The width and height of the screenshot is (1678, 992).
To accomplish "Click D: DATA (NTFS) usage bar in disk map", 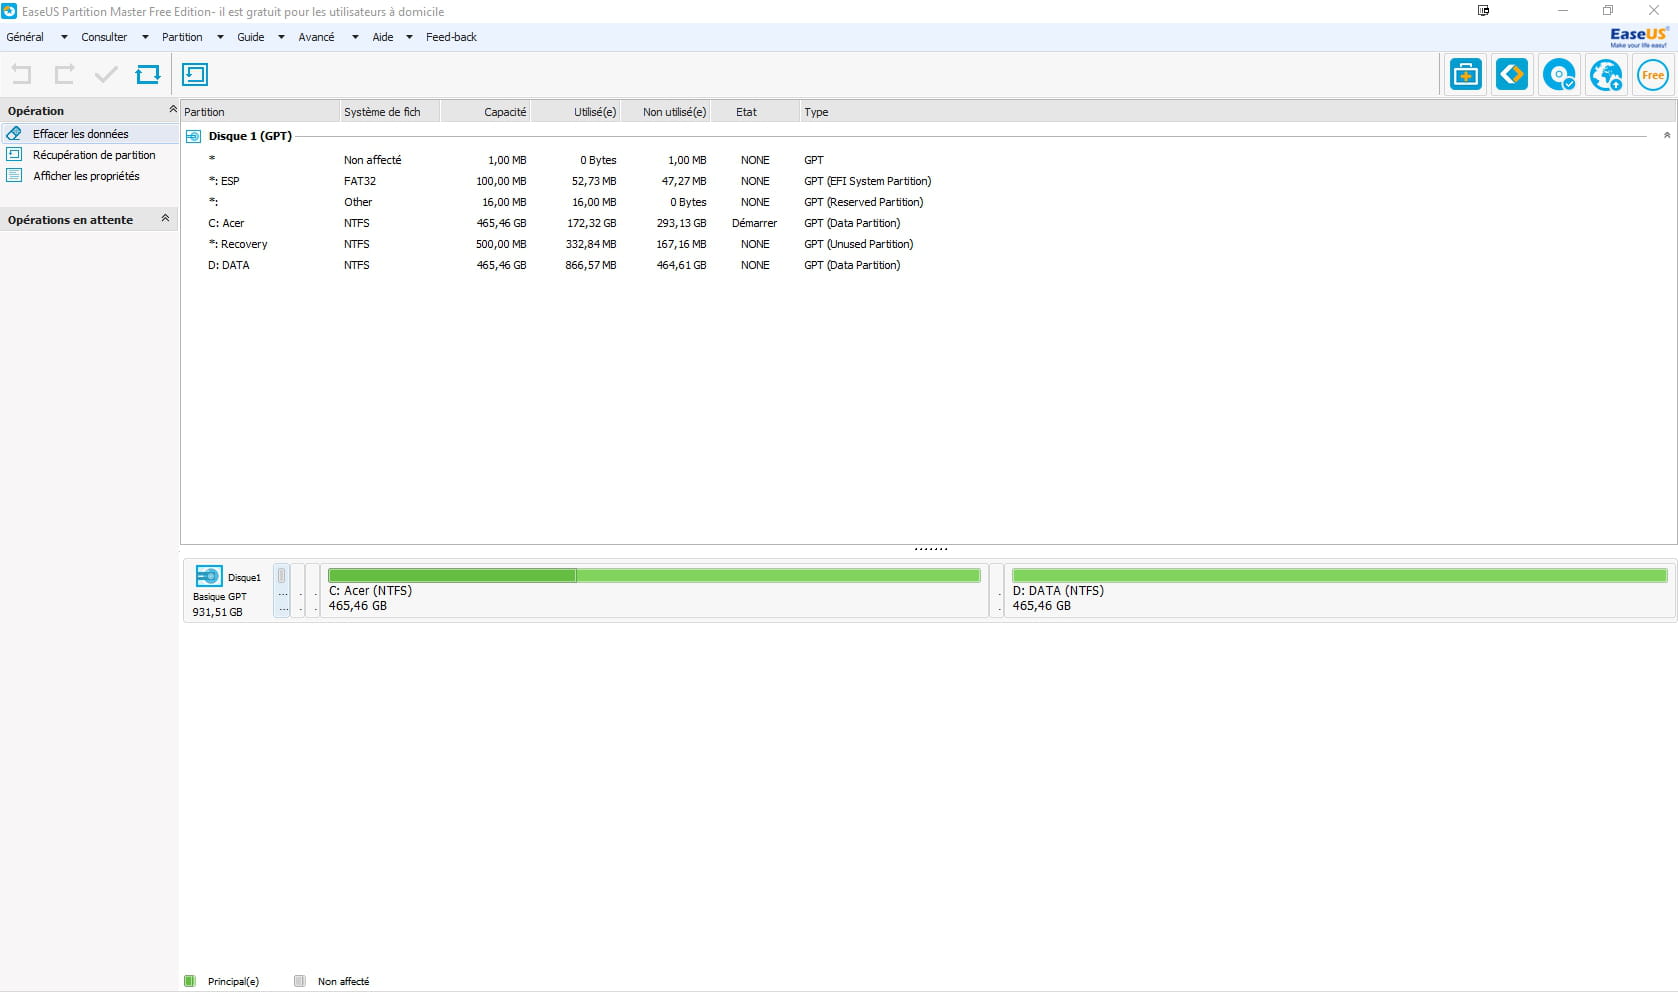I will 1339,575.
